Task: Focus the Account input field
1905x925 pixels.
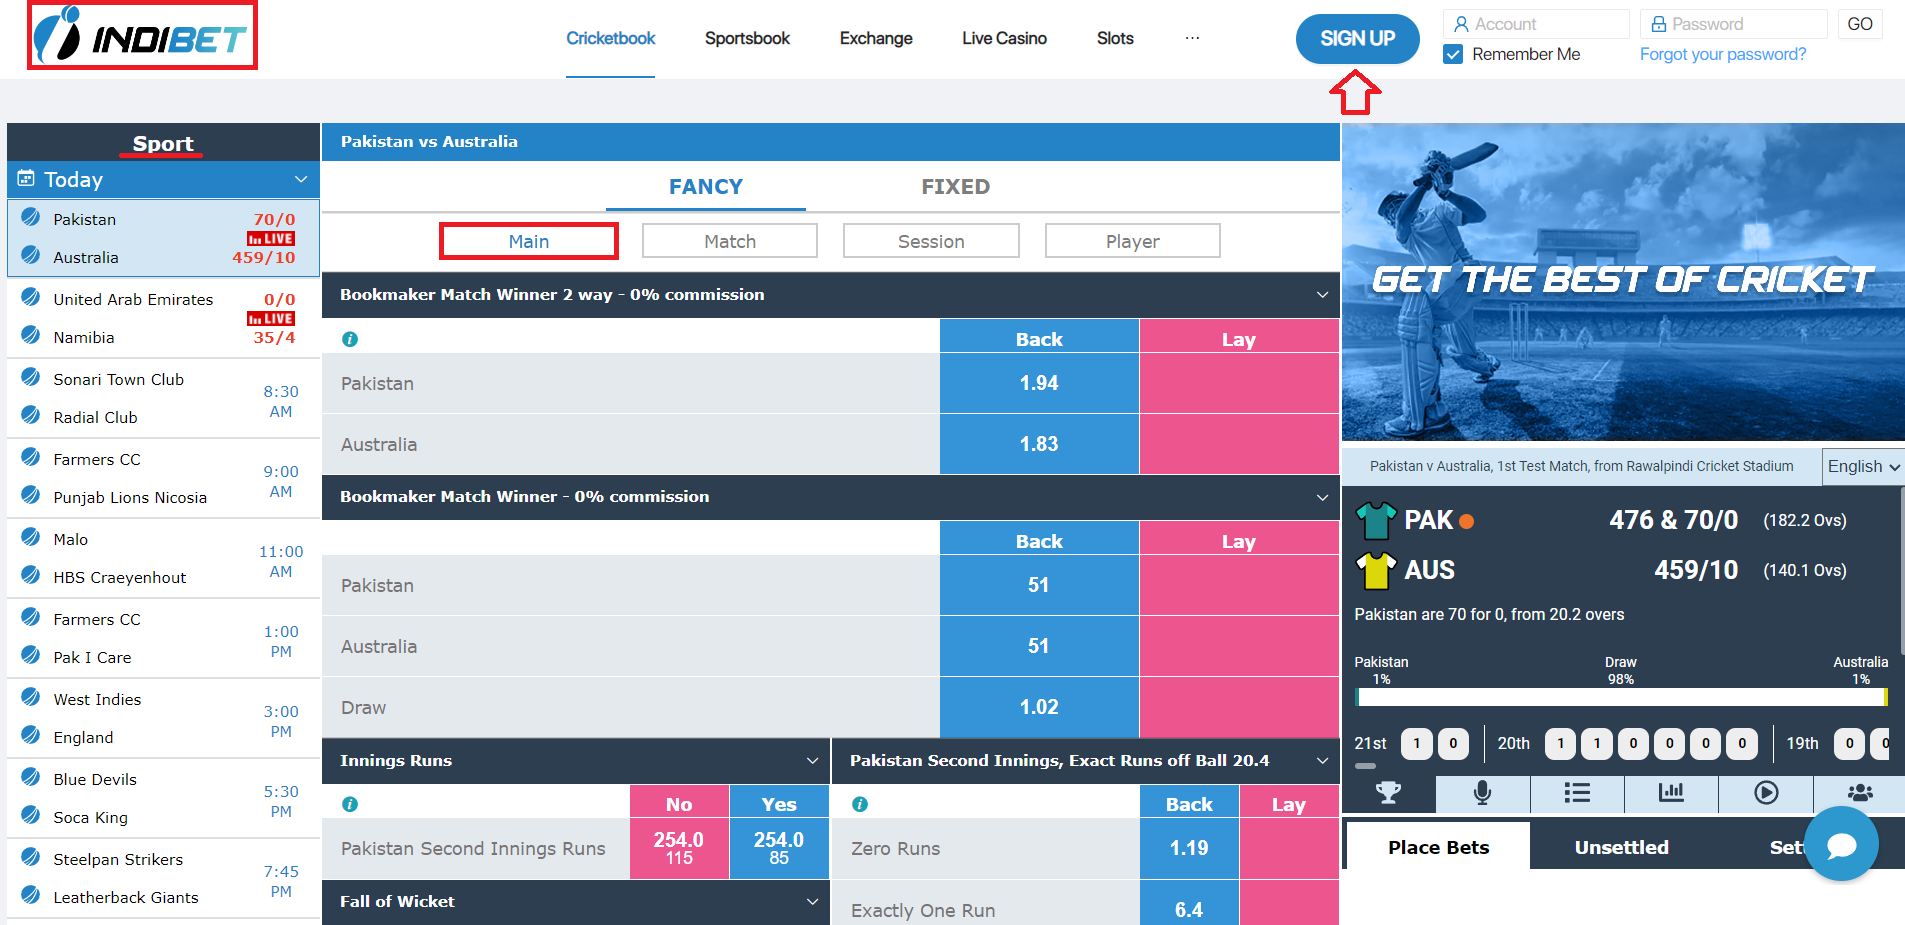Action: 1536,24
